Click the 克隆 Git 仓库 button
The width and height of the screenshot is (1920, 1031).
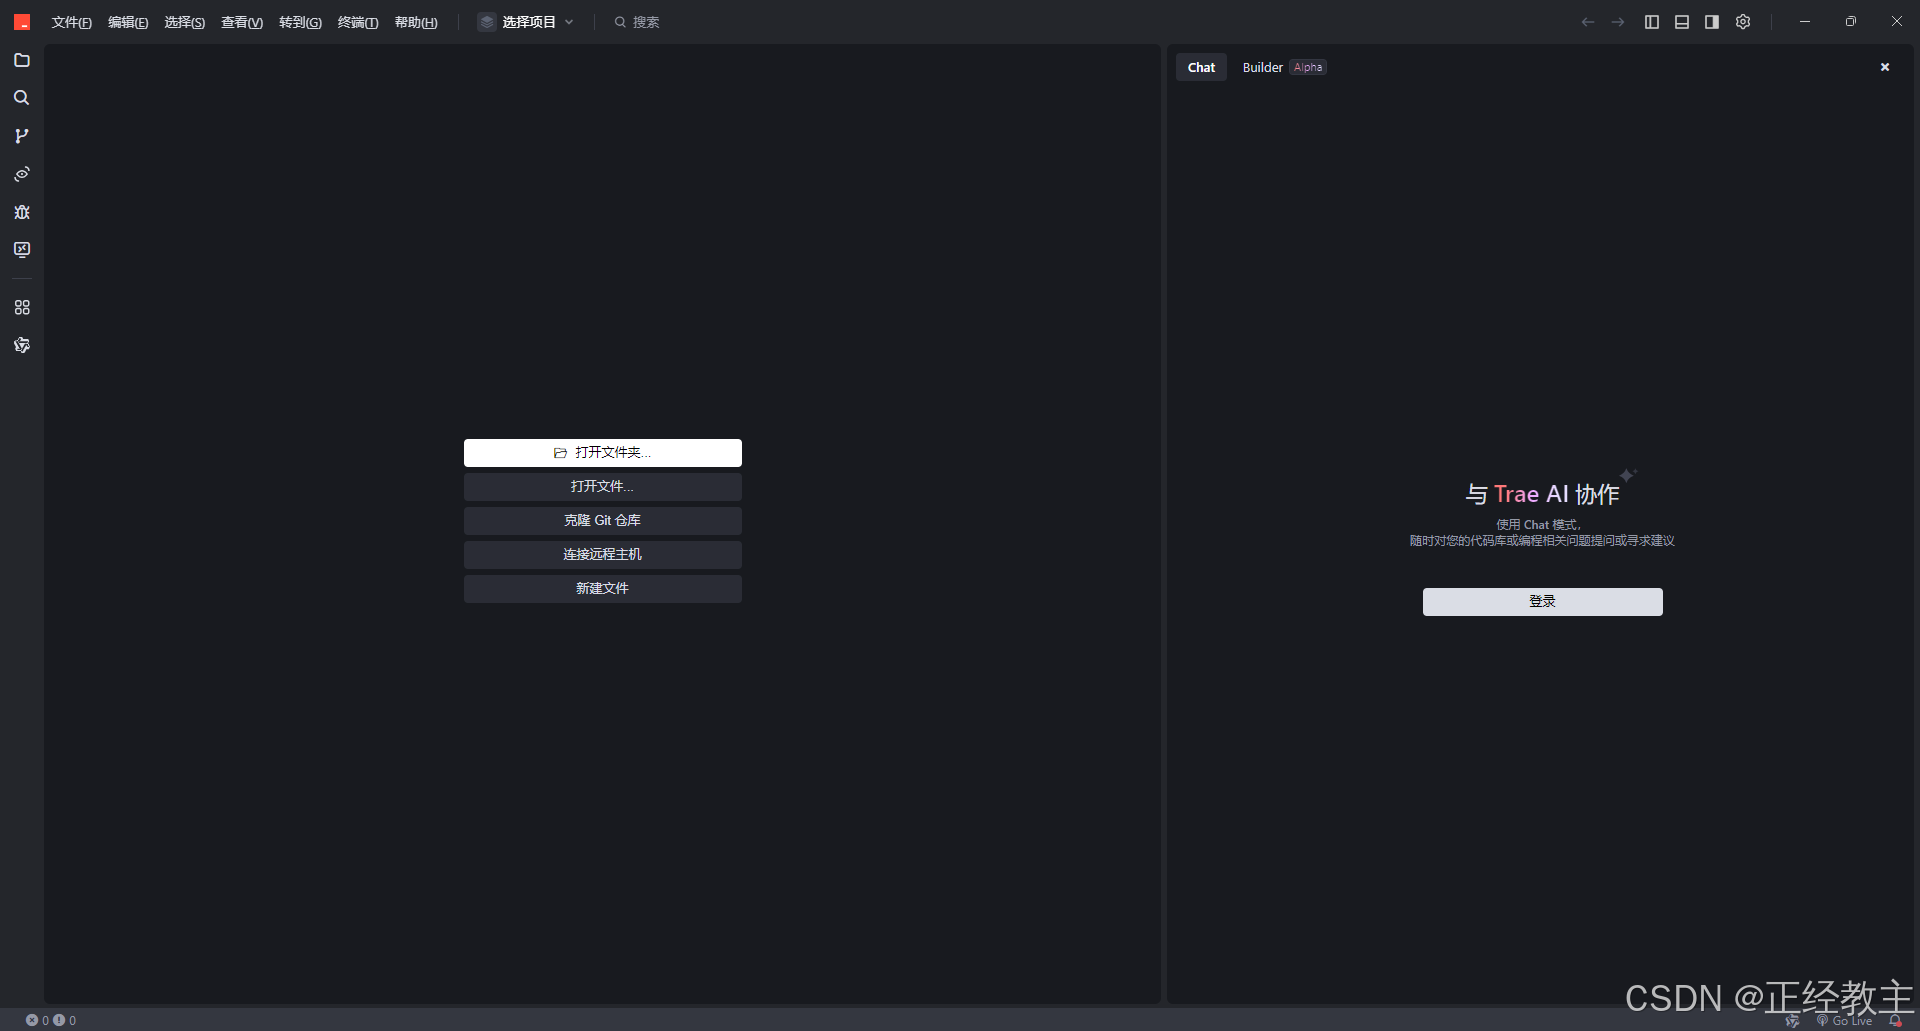(x=603, y=521)
